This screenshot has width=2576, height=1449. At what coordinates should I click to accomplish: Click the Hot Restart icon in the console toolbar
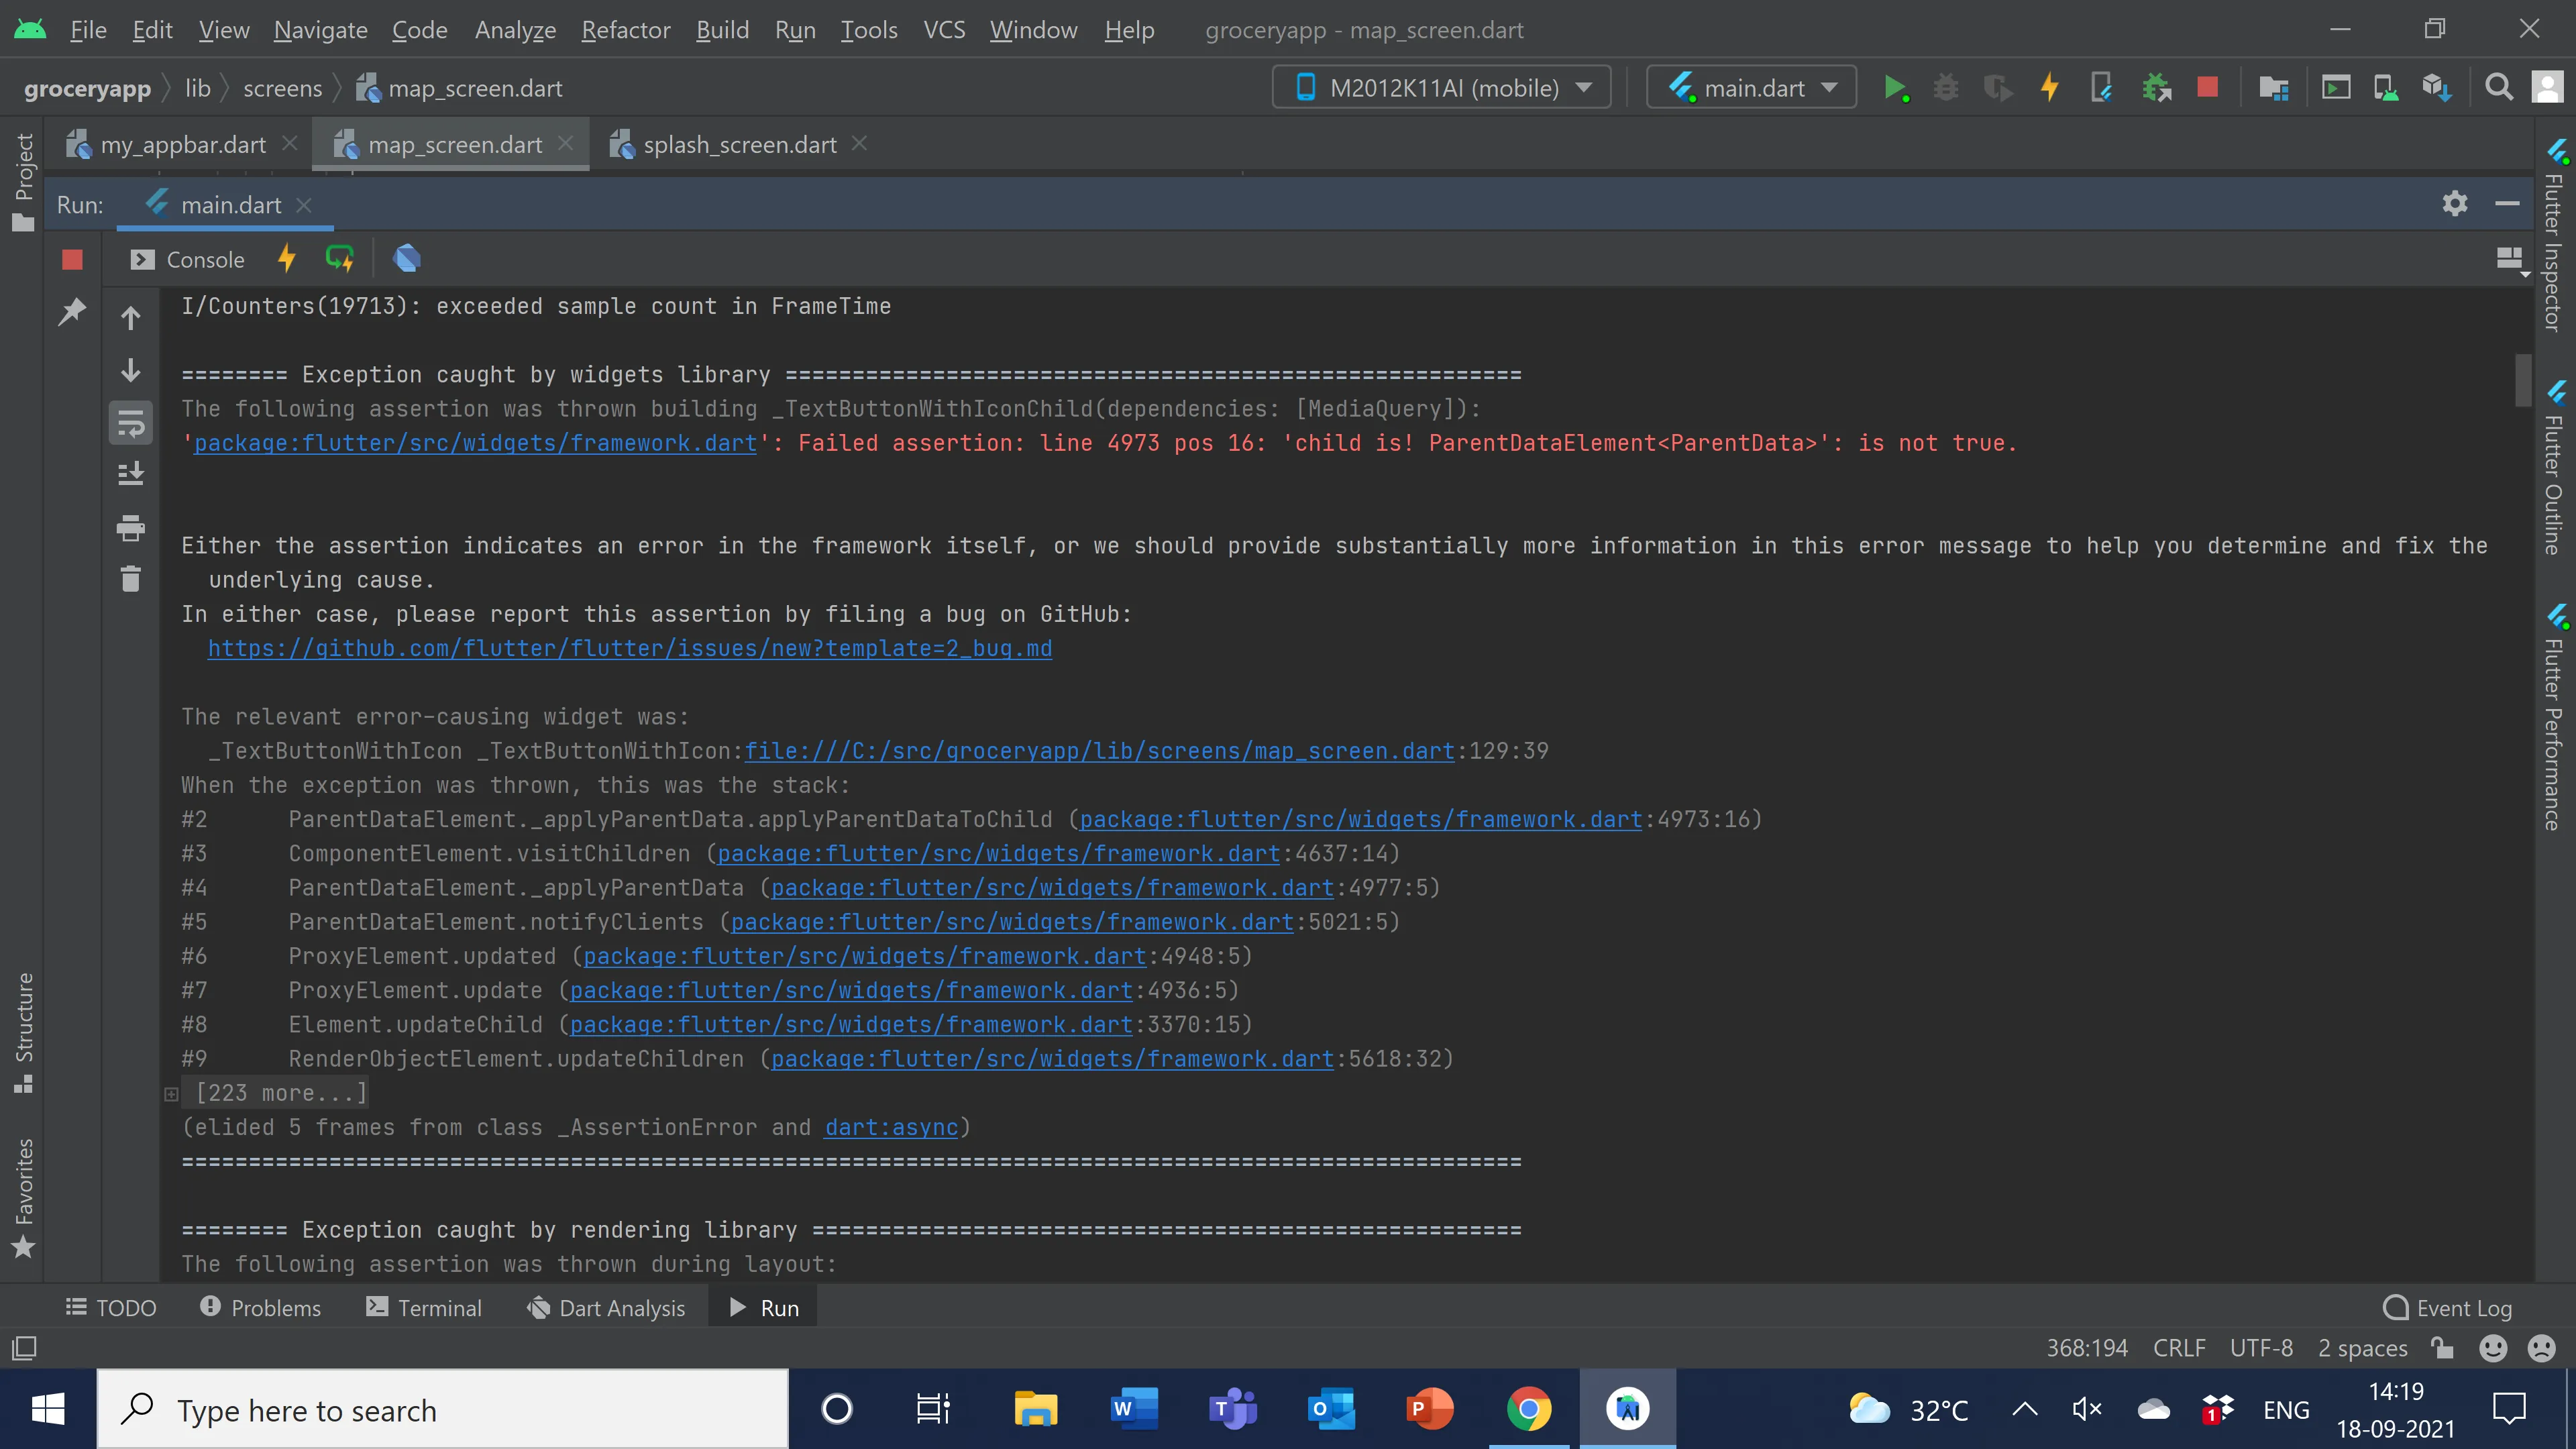[x=340, y=259]
